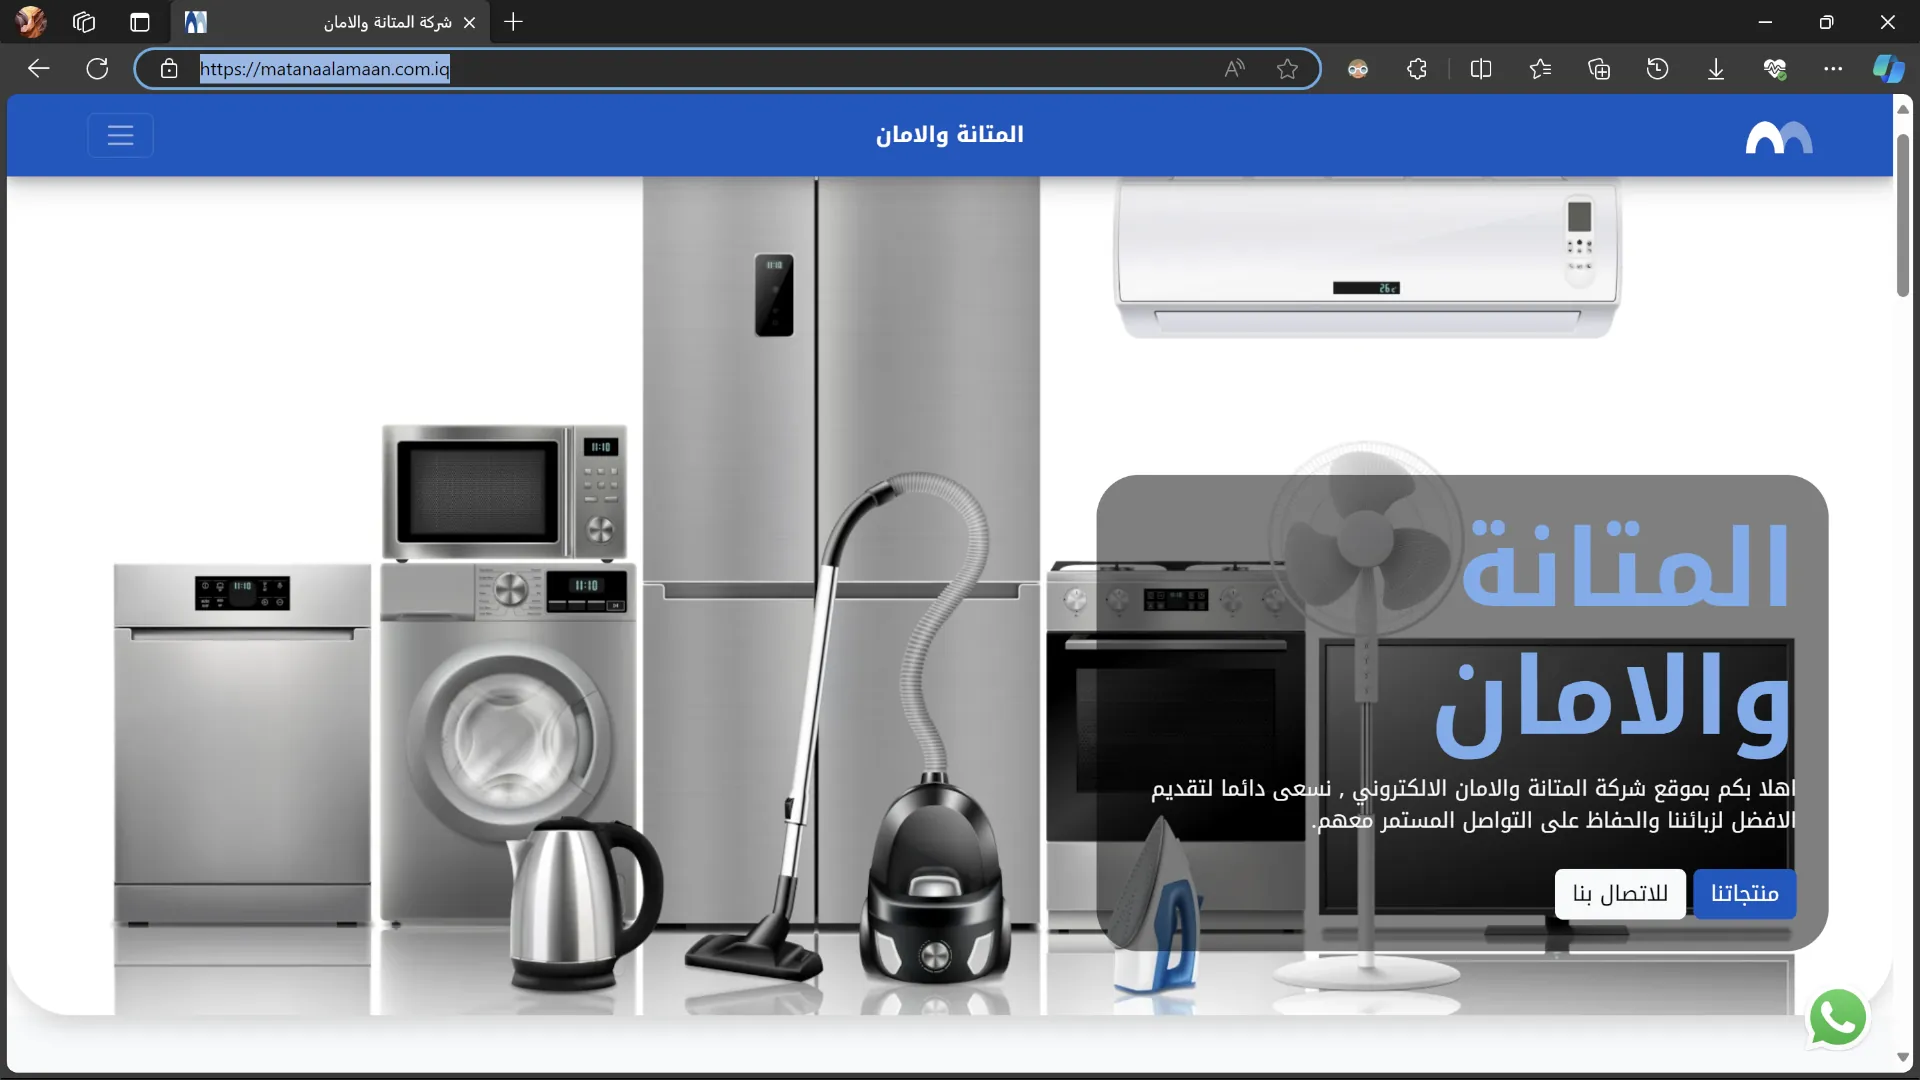Open the hamburger navigation menu
Image resolution: width=1920 pixels, height=1080 pixels.
coord(120,135)
